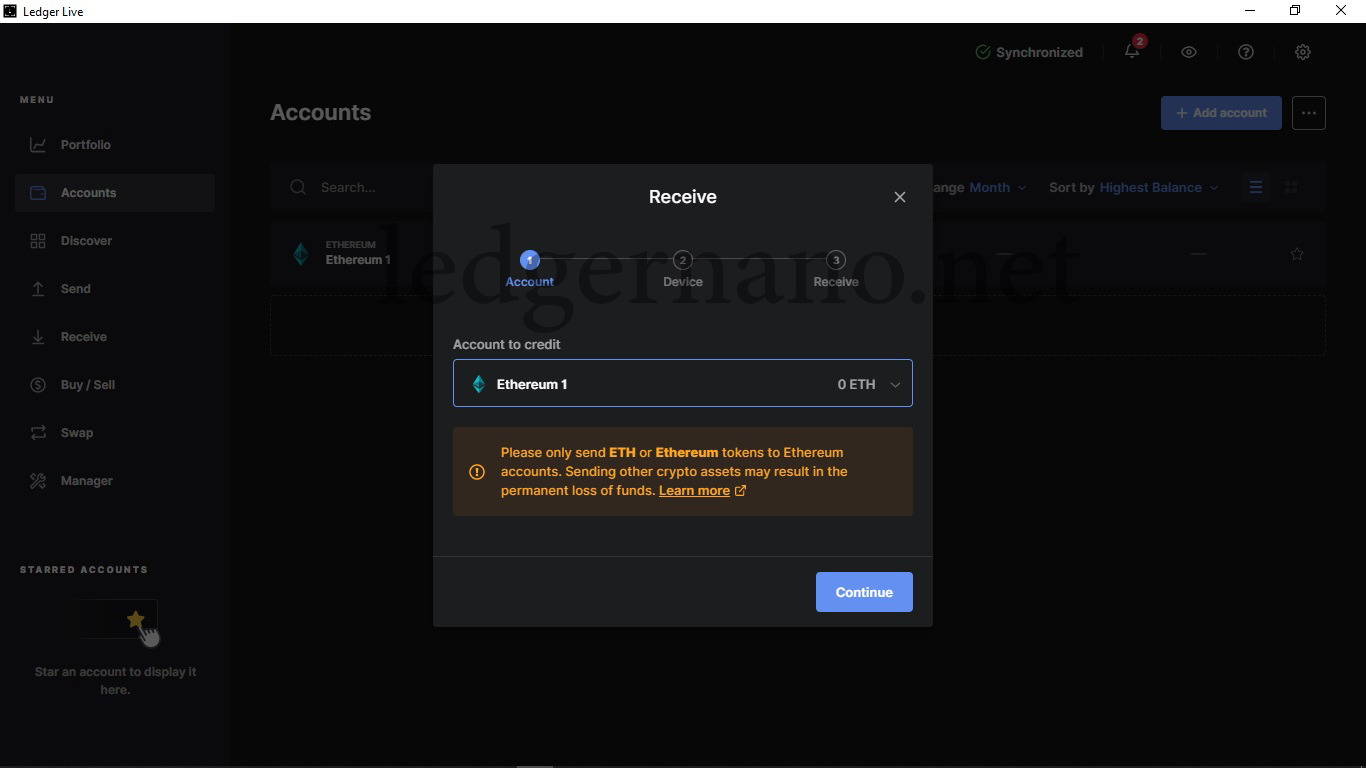Open Discover grid icon in menu

click(38, 241)
